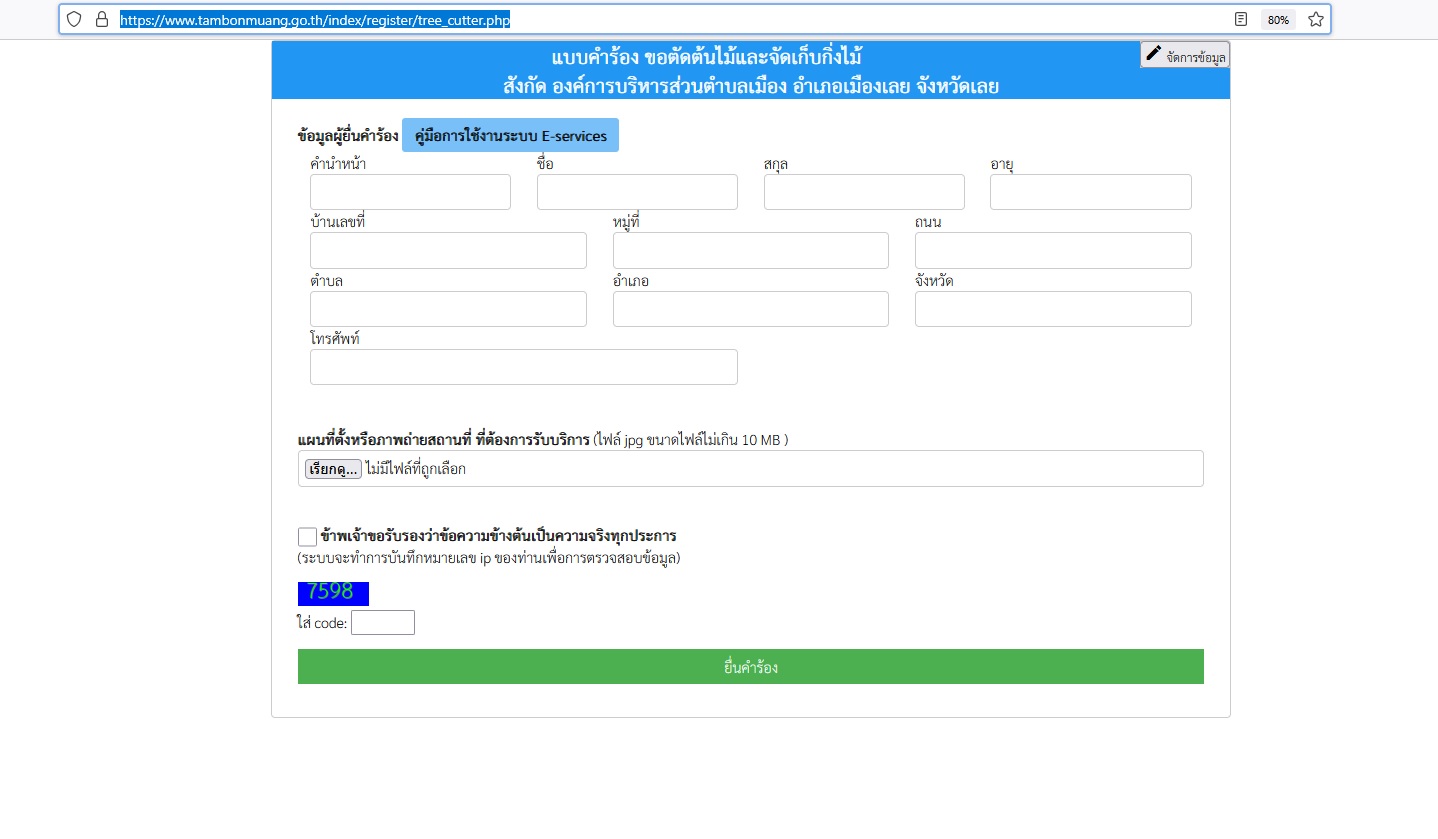Image resolution: width=1438 pixels, height=839 pixels.
Task: Toggle reader view icon in address bar
Action: (1241, 19)
